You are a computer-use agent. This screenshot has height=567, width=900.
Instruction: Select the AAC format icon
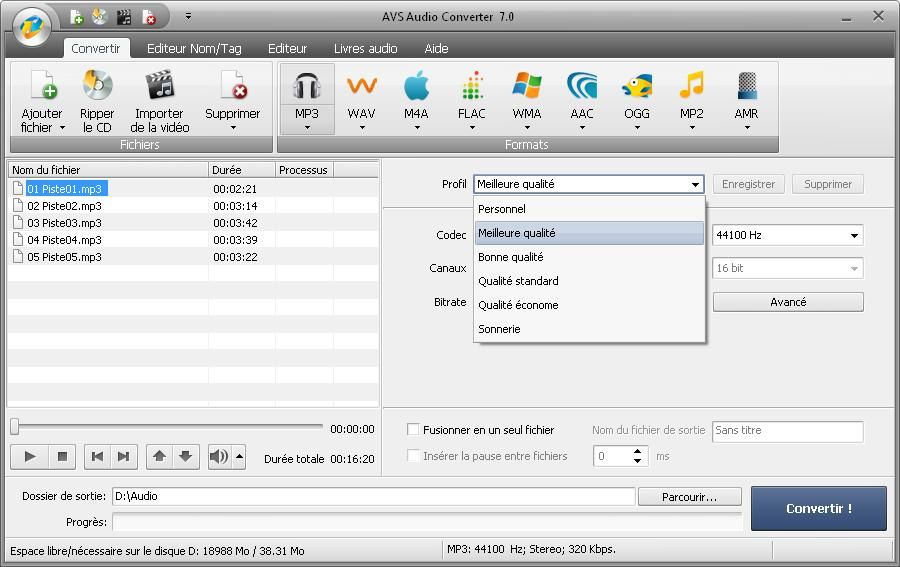point(582,86)
